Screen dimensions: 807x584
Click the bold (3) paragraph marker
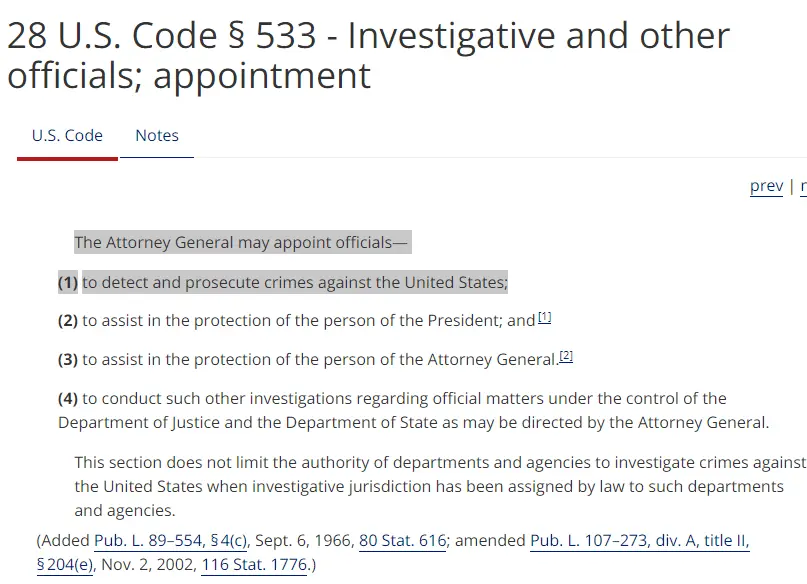coord(68,359)
